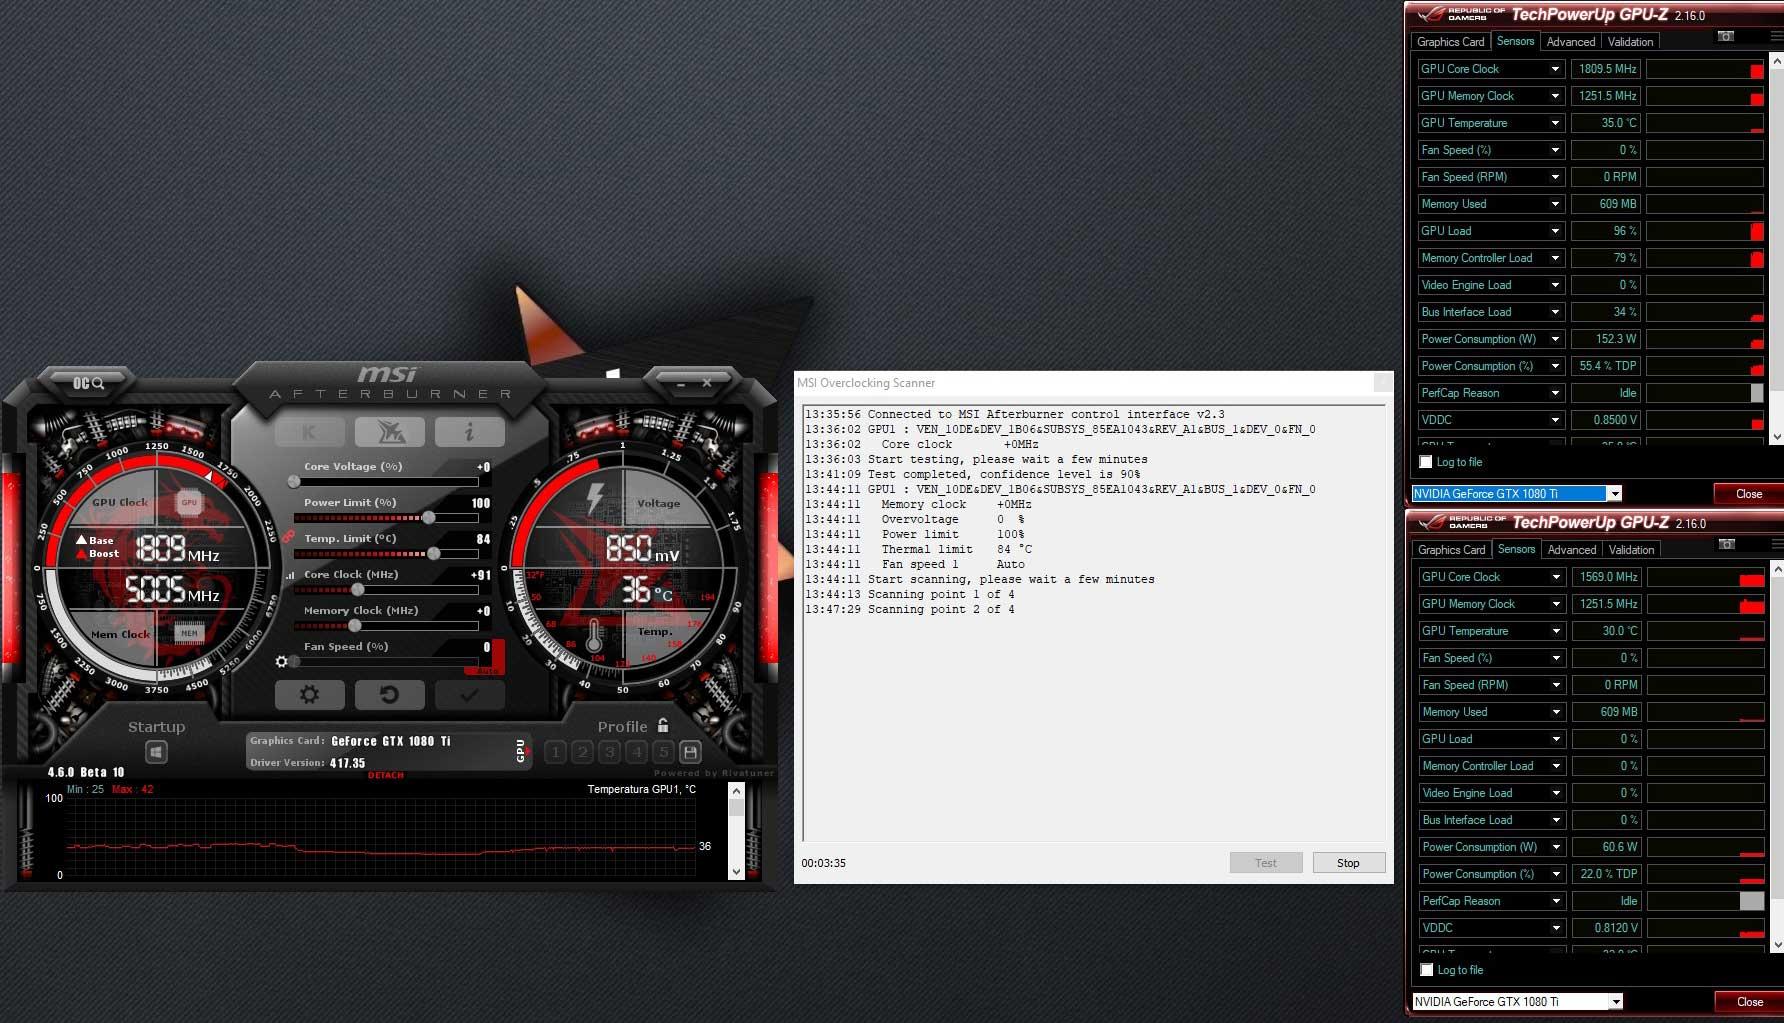Viewport: 1784px width, 1023px height.
Task: Open the OC Scanner button in Afterburner
Action: point(88,383)
